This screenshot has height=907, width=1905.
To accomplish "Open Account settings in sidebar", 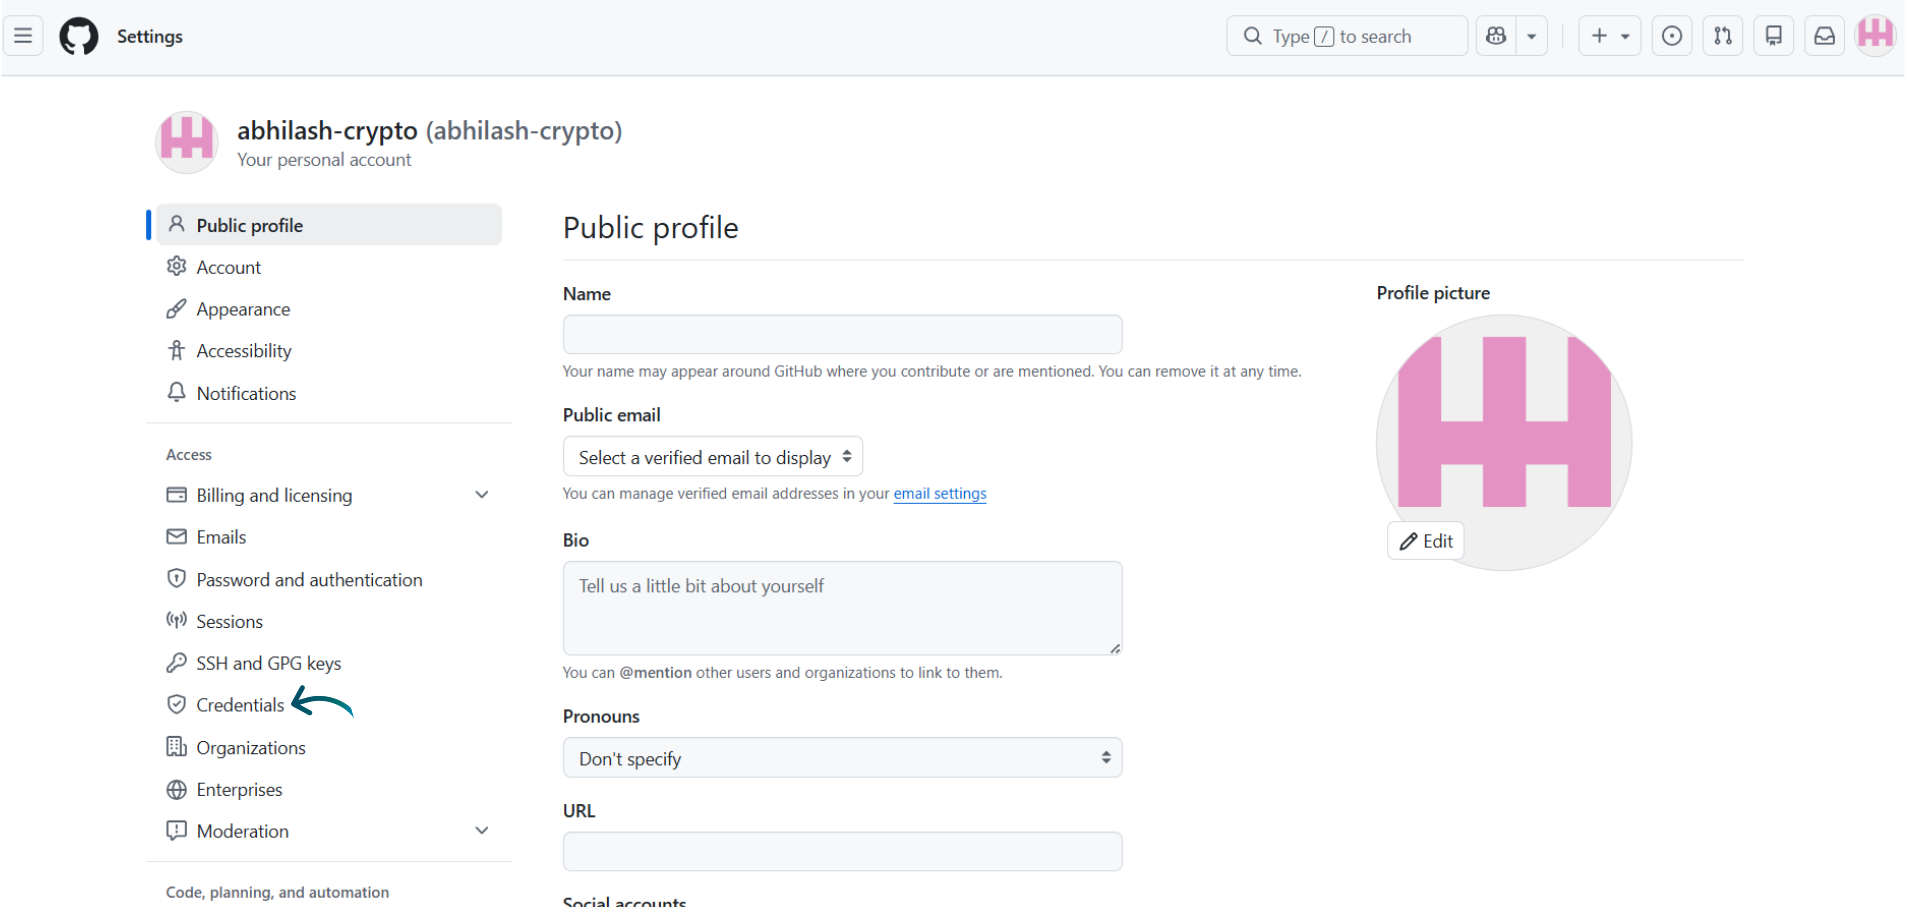I will tap(229, 267).
